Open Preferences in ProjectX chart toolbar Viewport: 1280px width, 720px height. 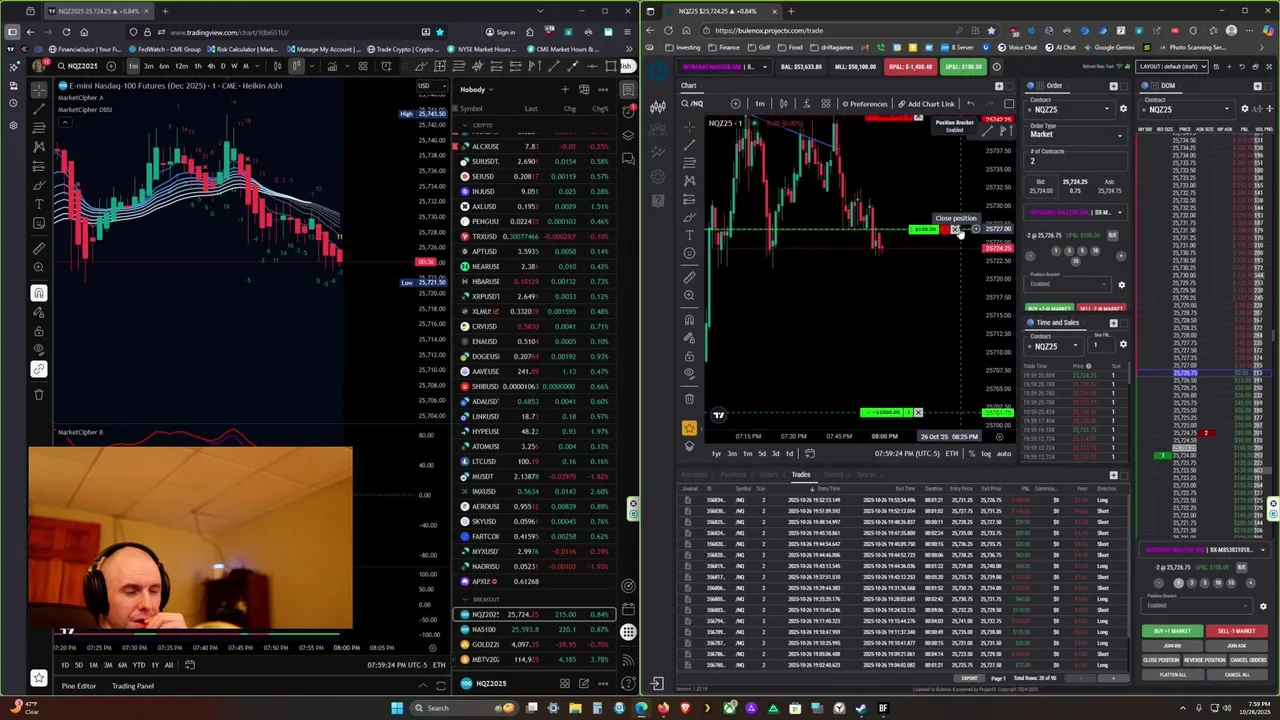(864, 104)
